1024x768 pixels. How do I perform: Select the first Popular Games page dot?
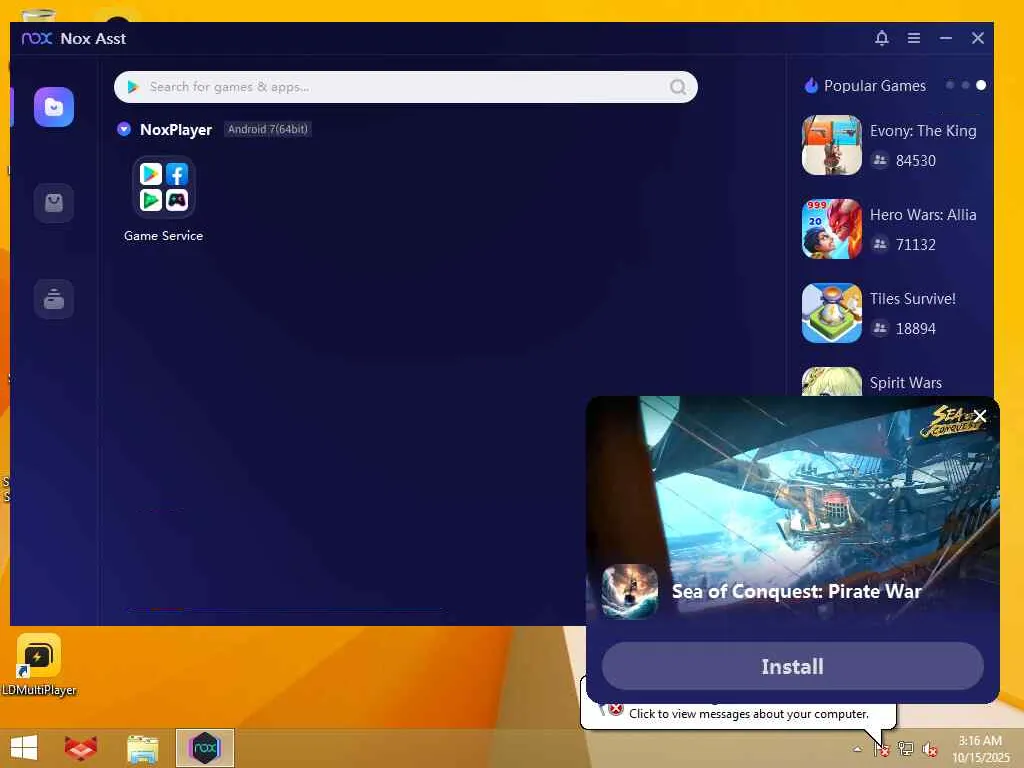click(950, 86)
